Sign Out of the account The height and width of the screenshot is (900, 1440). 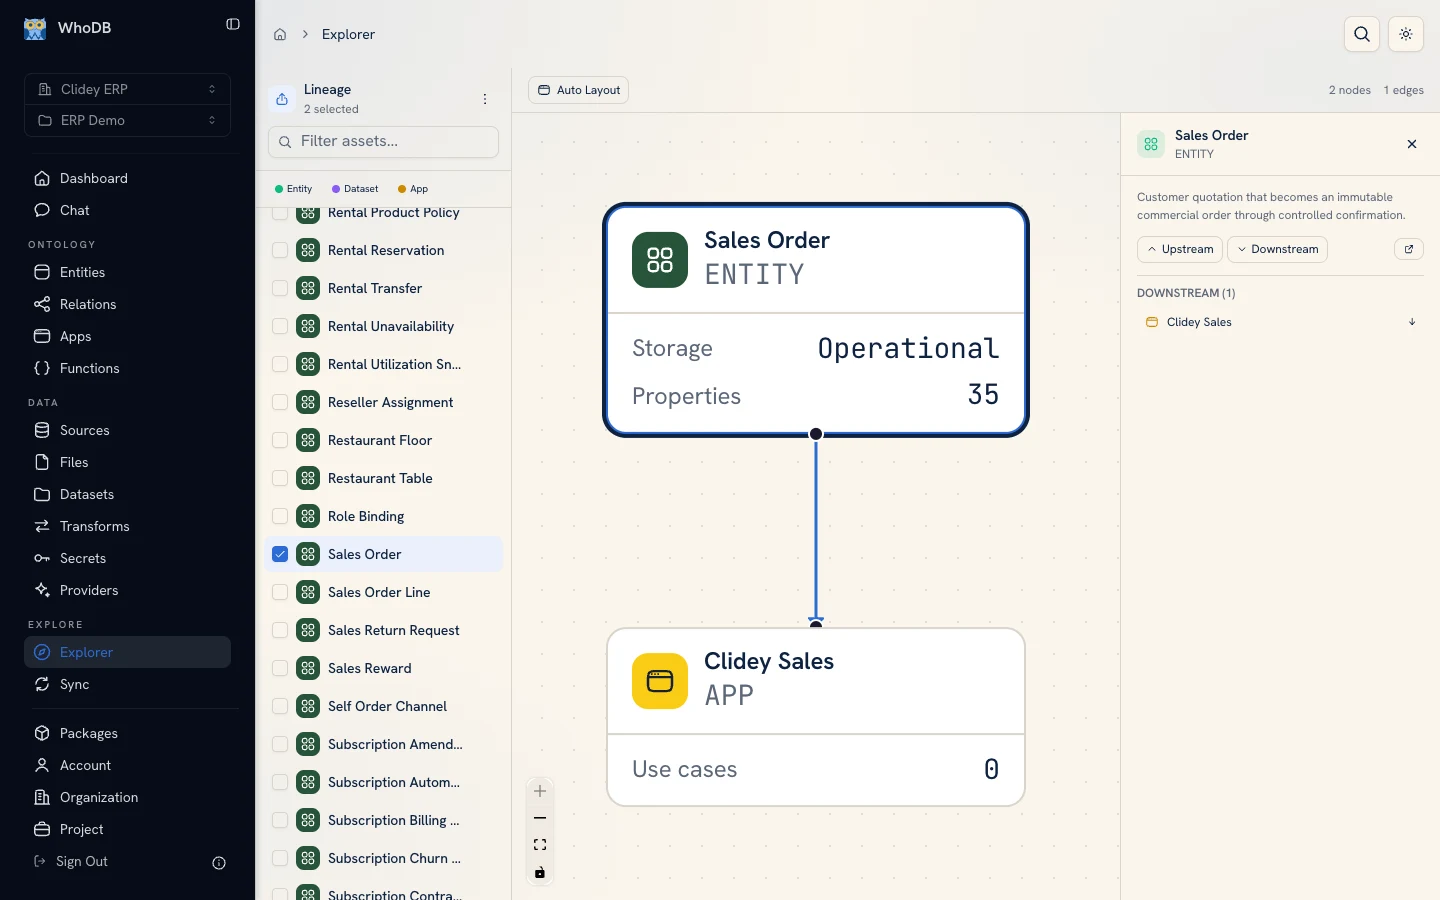tap(71, 861)
